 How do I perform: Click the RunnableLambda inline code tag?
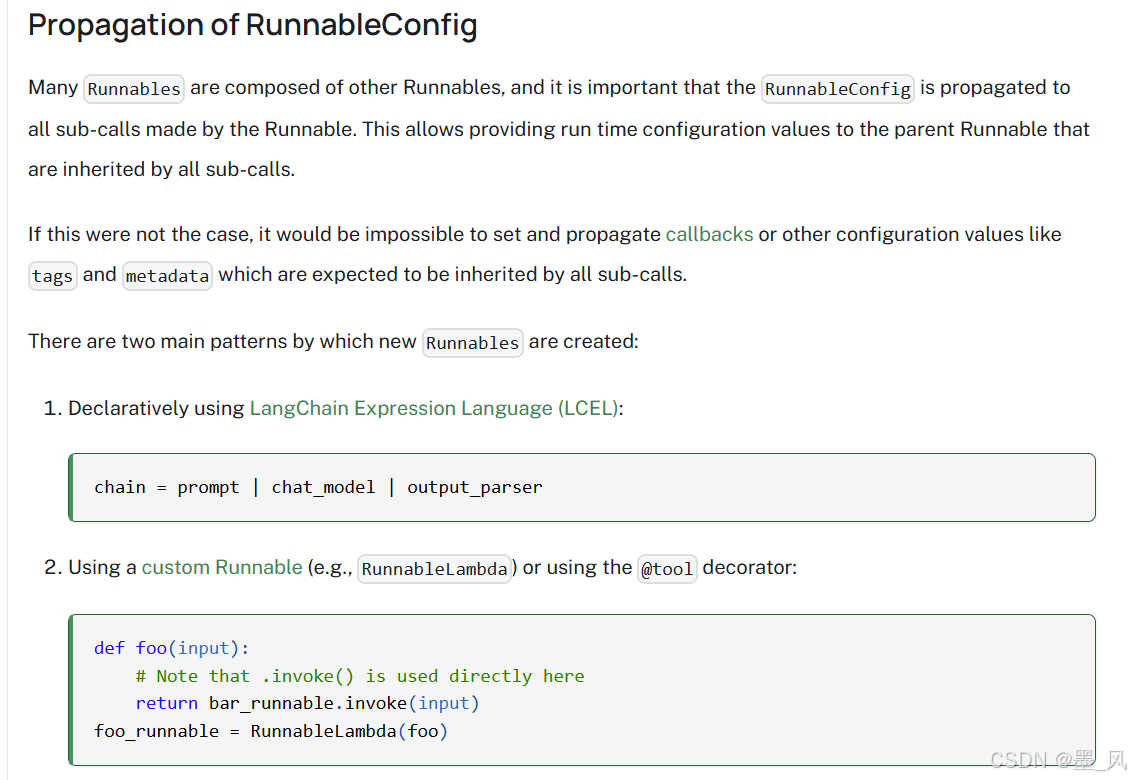(x=435, y=569)
